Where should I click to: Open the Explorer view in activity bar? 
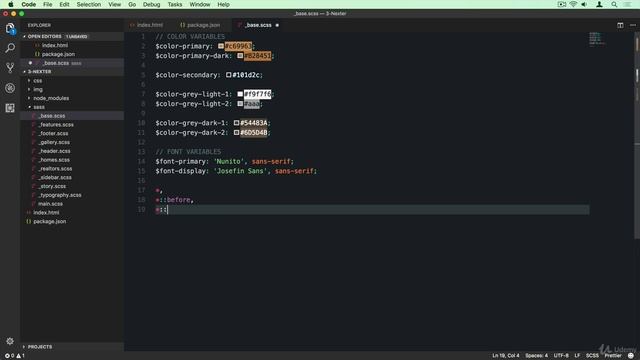click(x=10, y=28)
